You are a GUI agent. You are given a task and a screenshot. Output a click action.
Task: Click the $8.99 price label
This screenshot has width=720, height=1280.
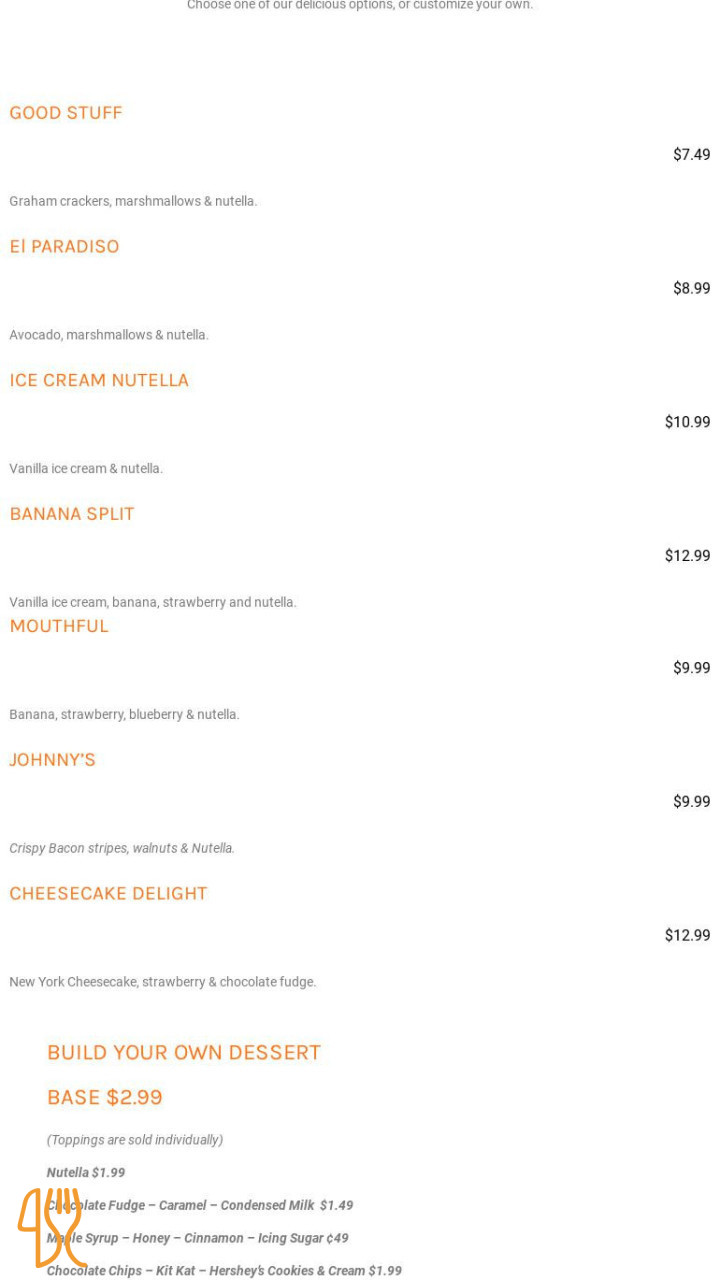tap(691, 289)
